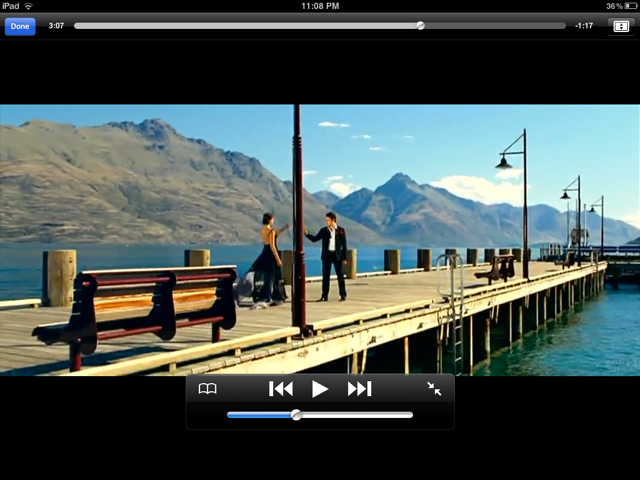The height and width of the screenshot is (480, 640).
Task: Click the battery indicator icon
Action: pyautogui.click(x=630, y=6)
